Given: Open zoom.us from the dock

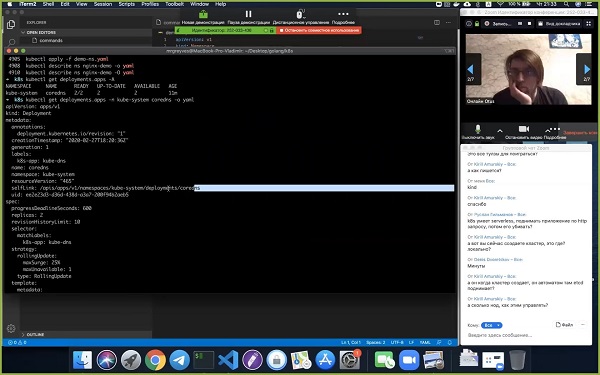Looking at the screenshot, I should tap(409, 360).
